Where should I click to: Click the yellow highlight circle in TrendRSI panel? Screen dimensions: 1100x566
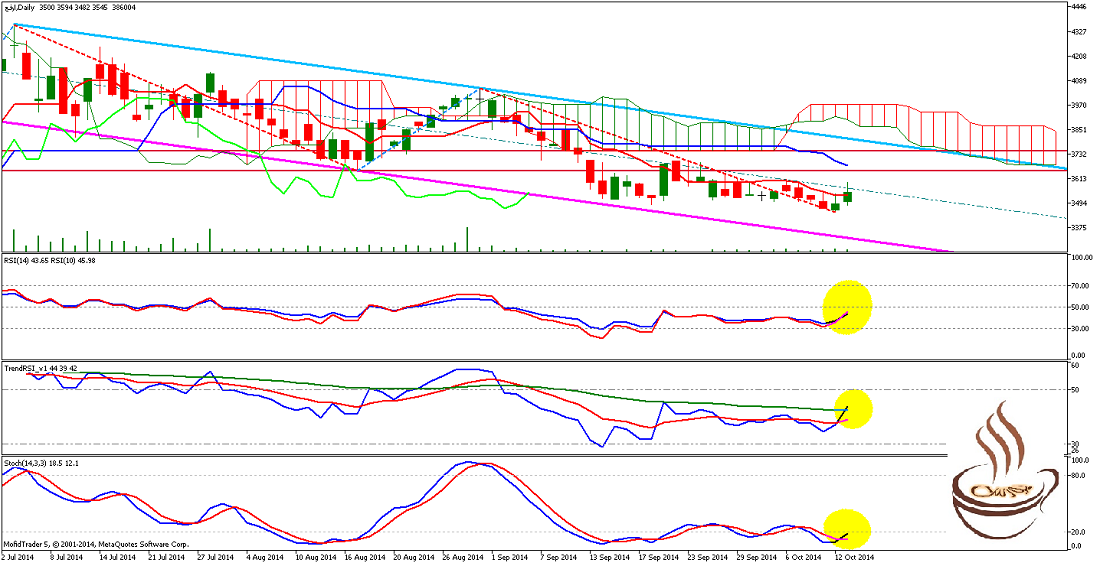pyautogui.click(x=848, y=408)
